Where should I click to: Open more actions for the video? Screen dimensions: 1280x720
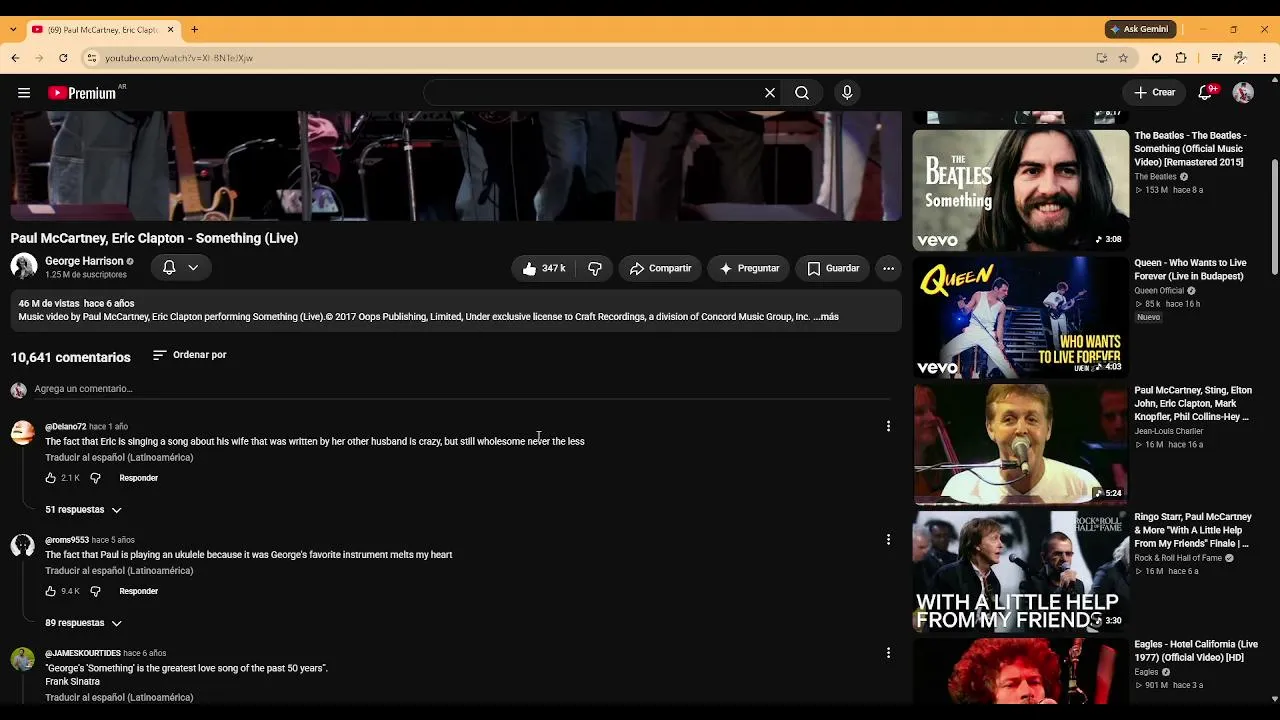(x=888, y=268)
